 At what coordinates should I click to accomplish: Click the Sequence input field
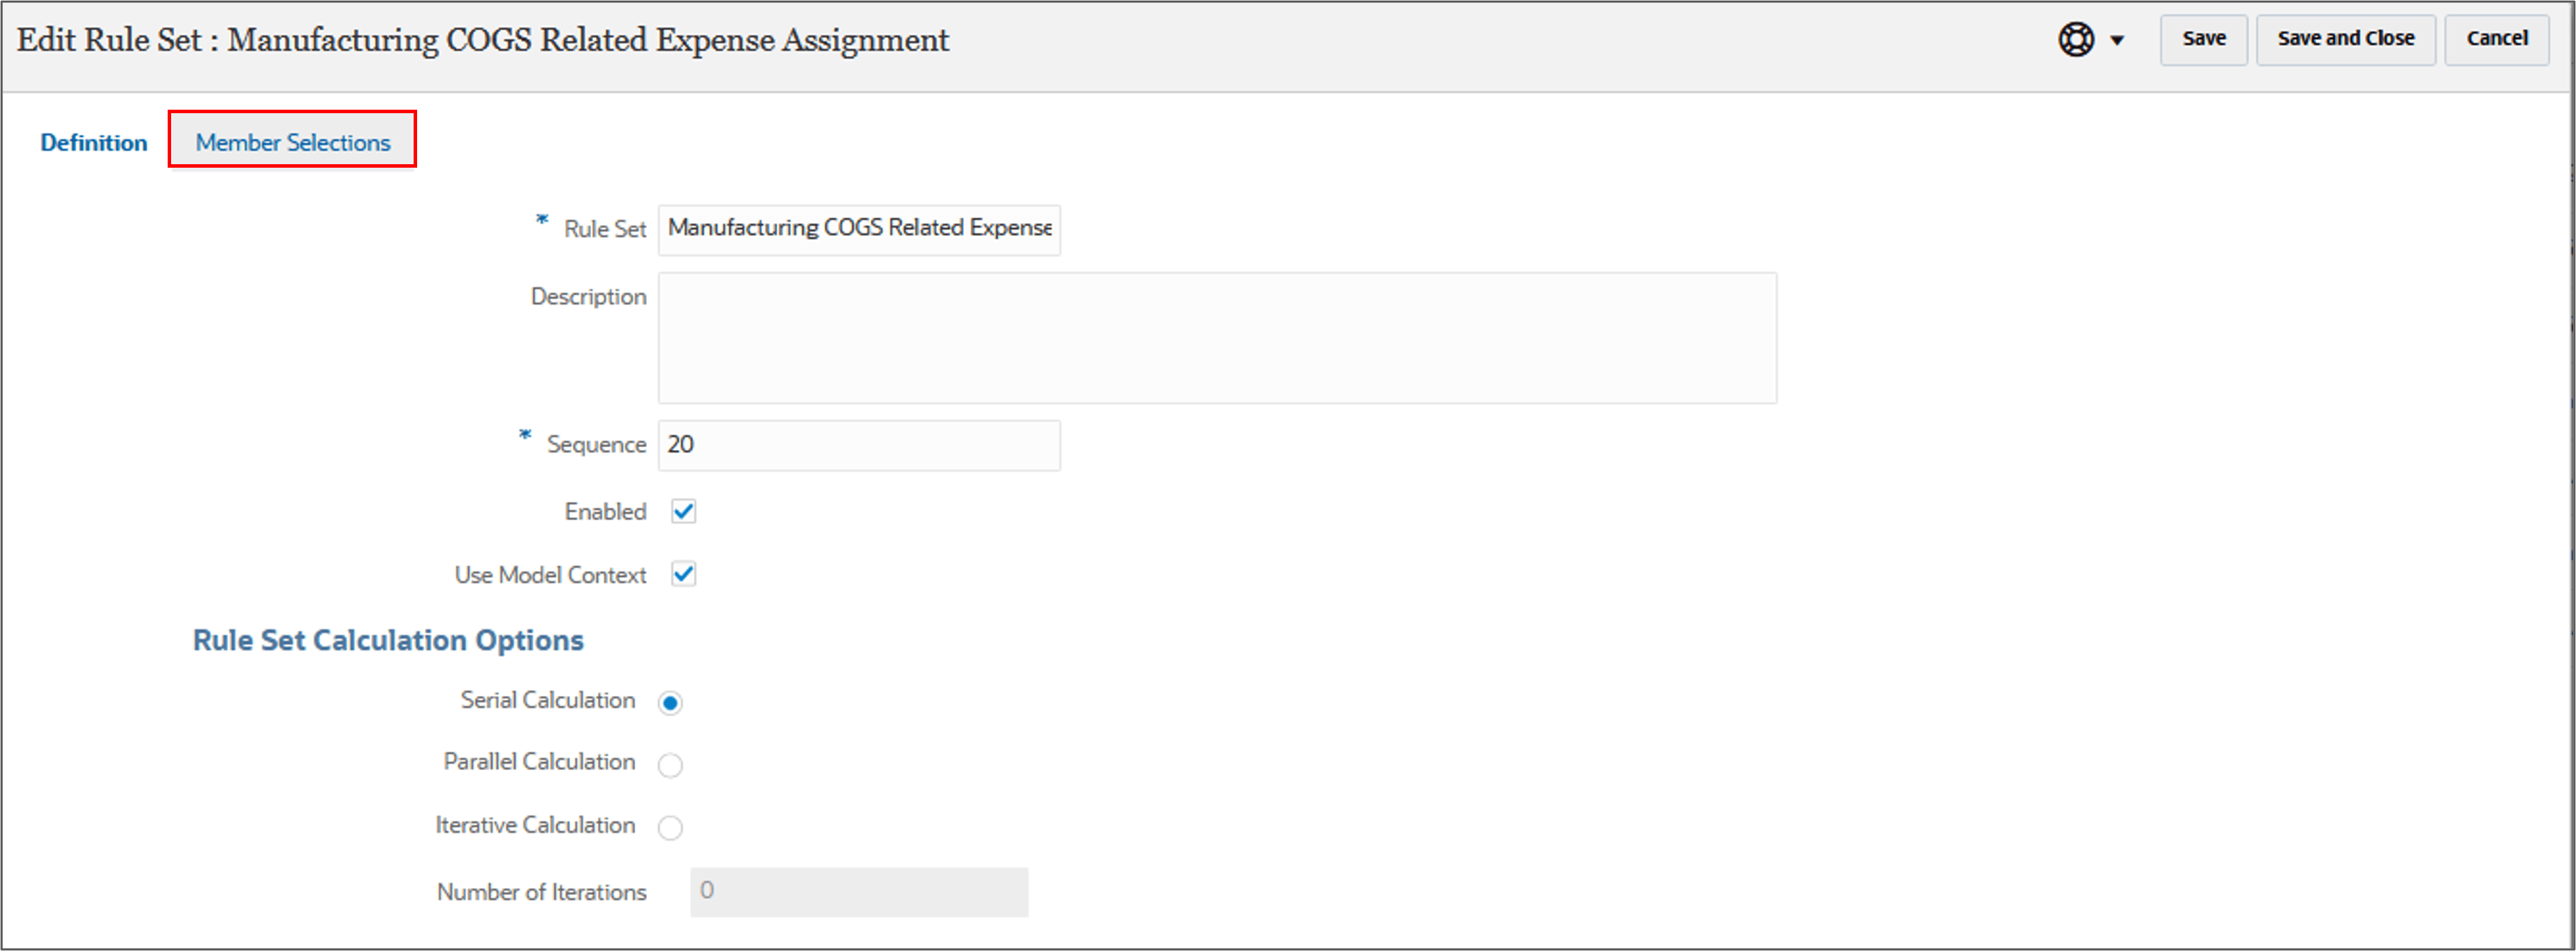coord(858,445)
